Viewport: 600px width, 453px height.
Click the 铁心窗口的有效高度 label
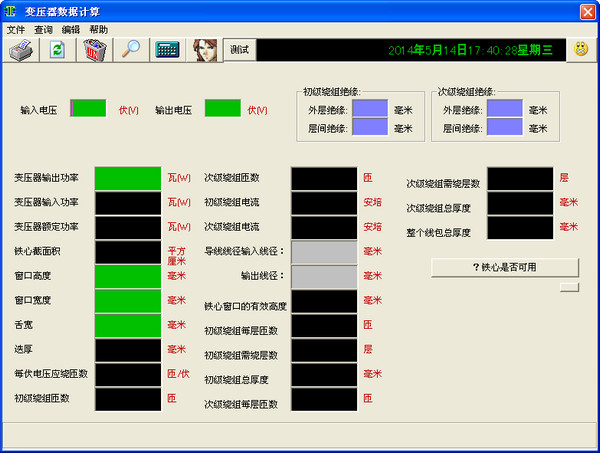pyautogui.click(x=245, y=306)
